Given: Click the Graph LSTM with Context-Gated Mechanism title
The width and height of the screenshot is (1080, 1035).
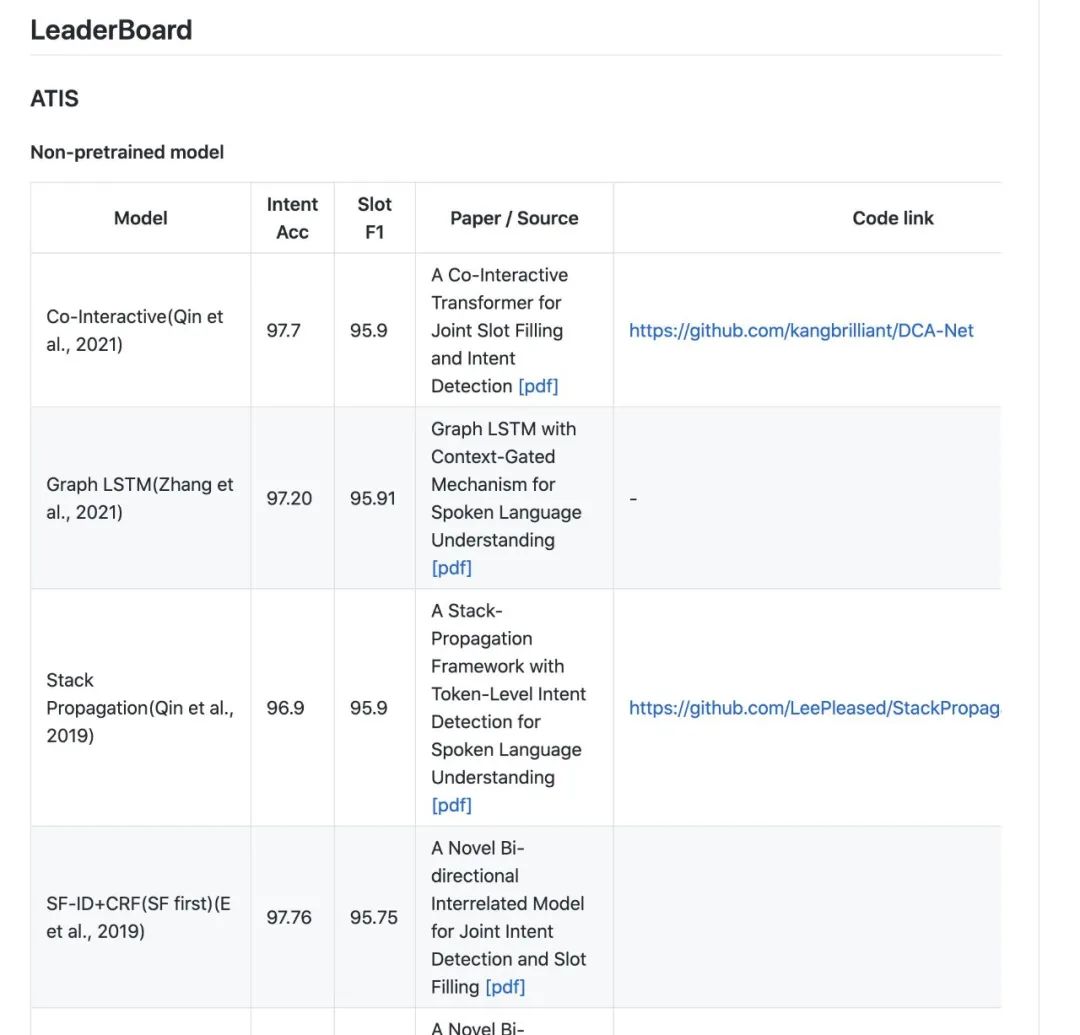Looking at the screenshot, I should 506,485.
